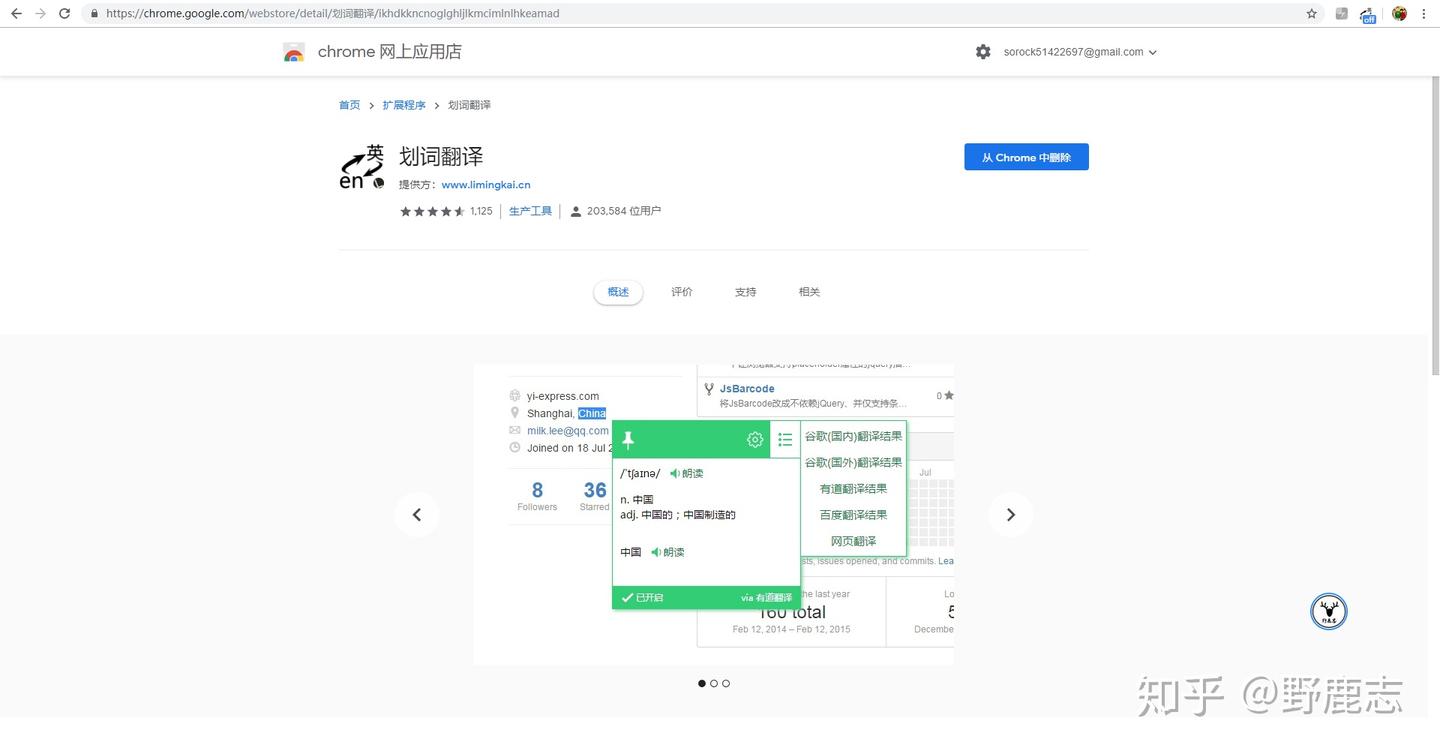Switch to the 相关 tab
Screen dimensions: 1440x754
810,292
